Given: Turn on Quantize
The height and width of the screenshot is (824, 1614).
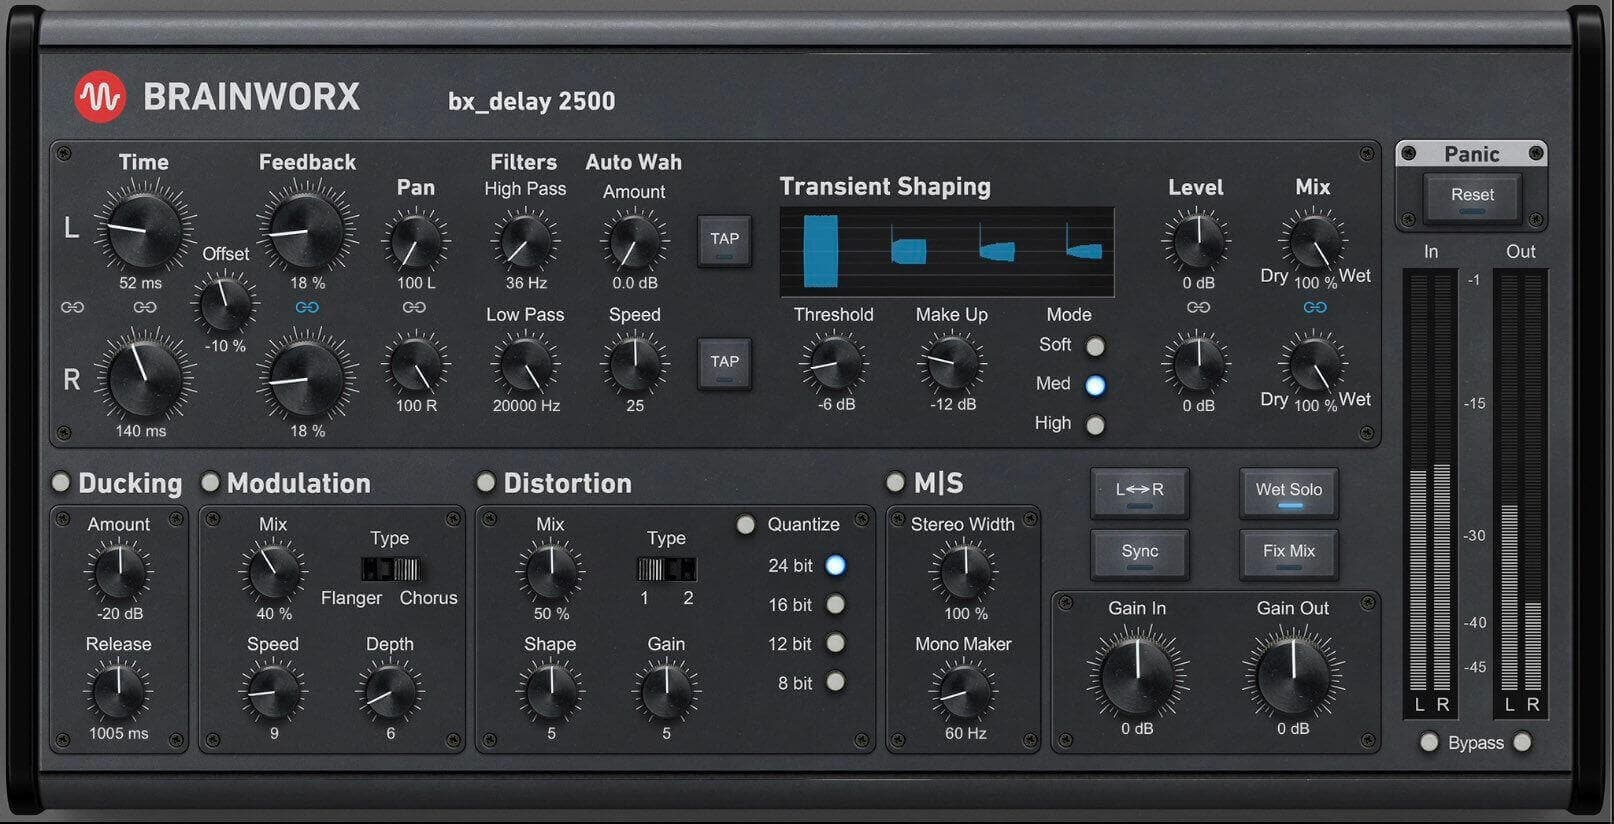Looking at the screenshot, I should 746,525.
